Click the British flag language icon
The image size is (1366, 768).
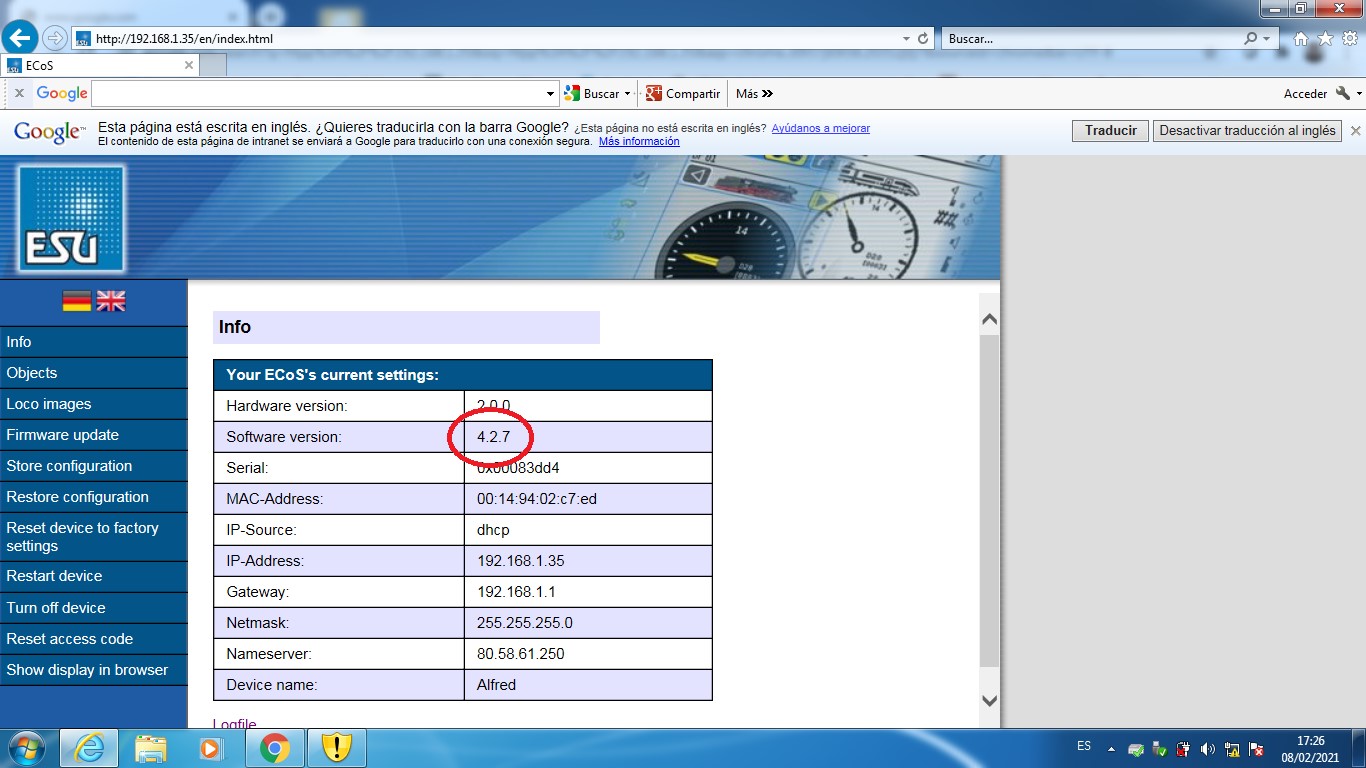point(111,301)
